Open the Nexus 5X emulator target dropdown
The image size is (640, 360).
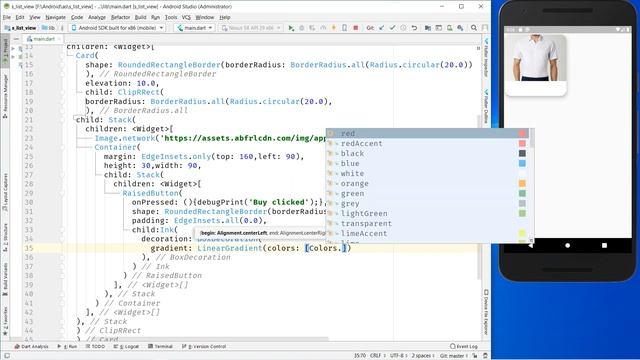pyautogui.click(x=251, y=28)
